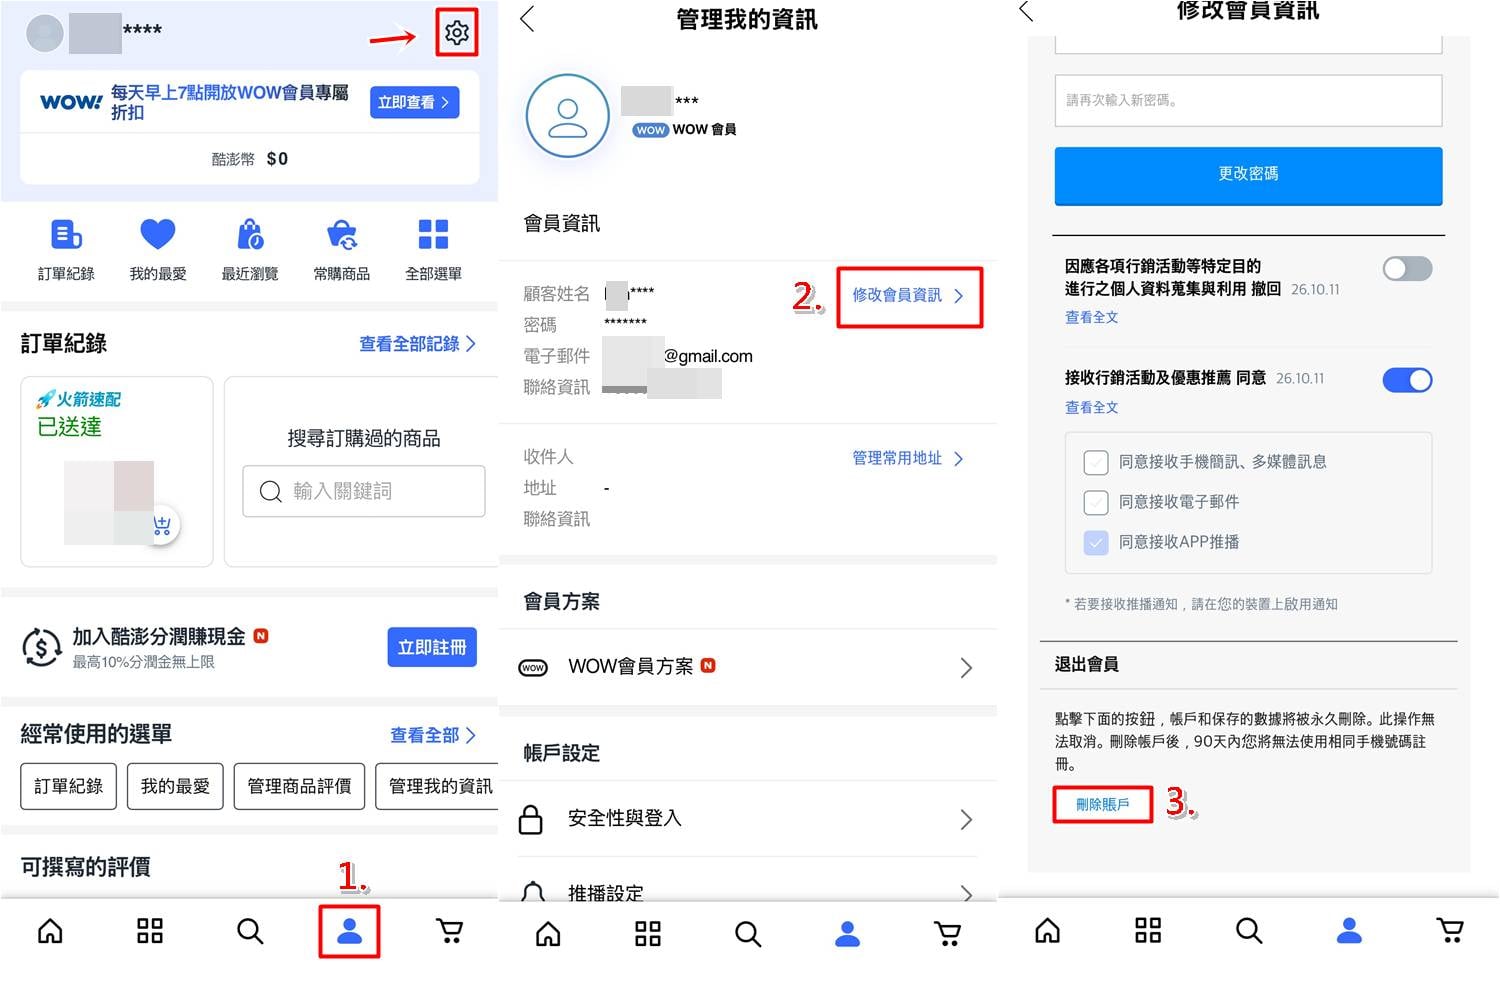
Task: Open the cart from the account overview screen's bottom bar
Action: point(450,932)
